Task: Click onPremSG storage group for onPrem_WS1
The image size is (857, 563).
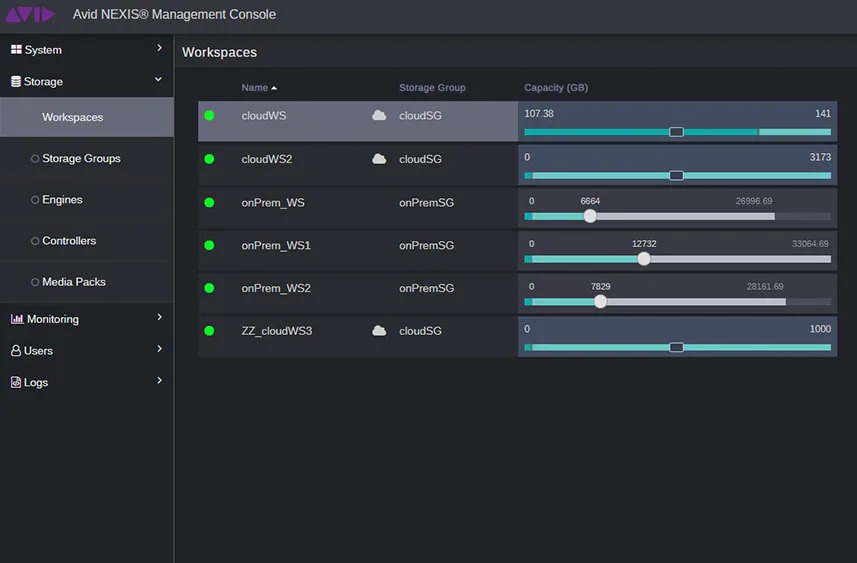Action: click(426, 245)
